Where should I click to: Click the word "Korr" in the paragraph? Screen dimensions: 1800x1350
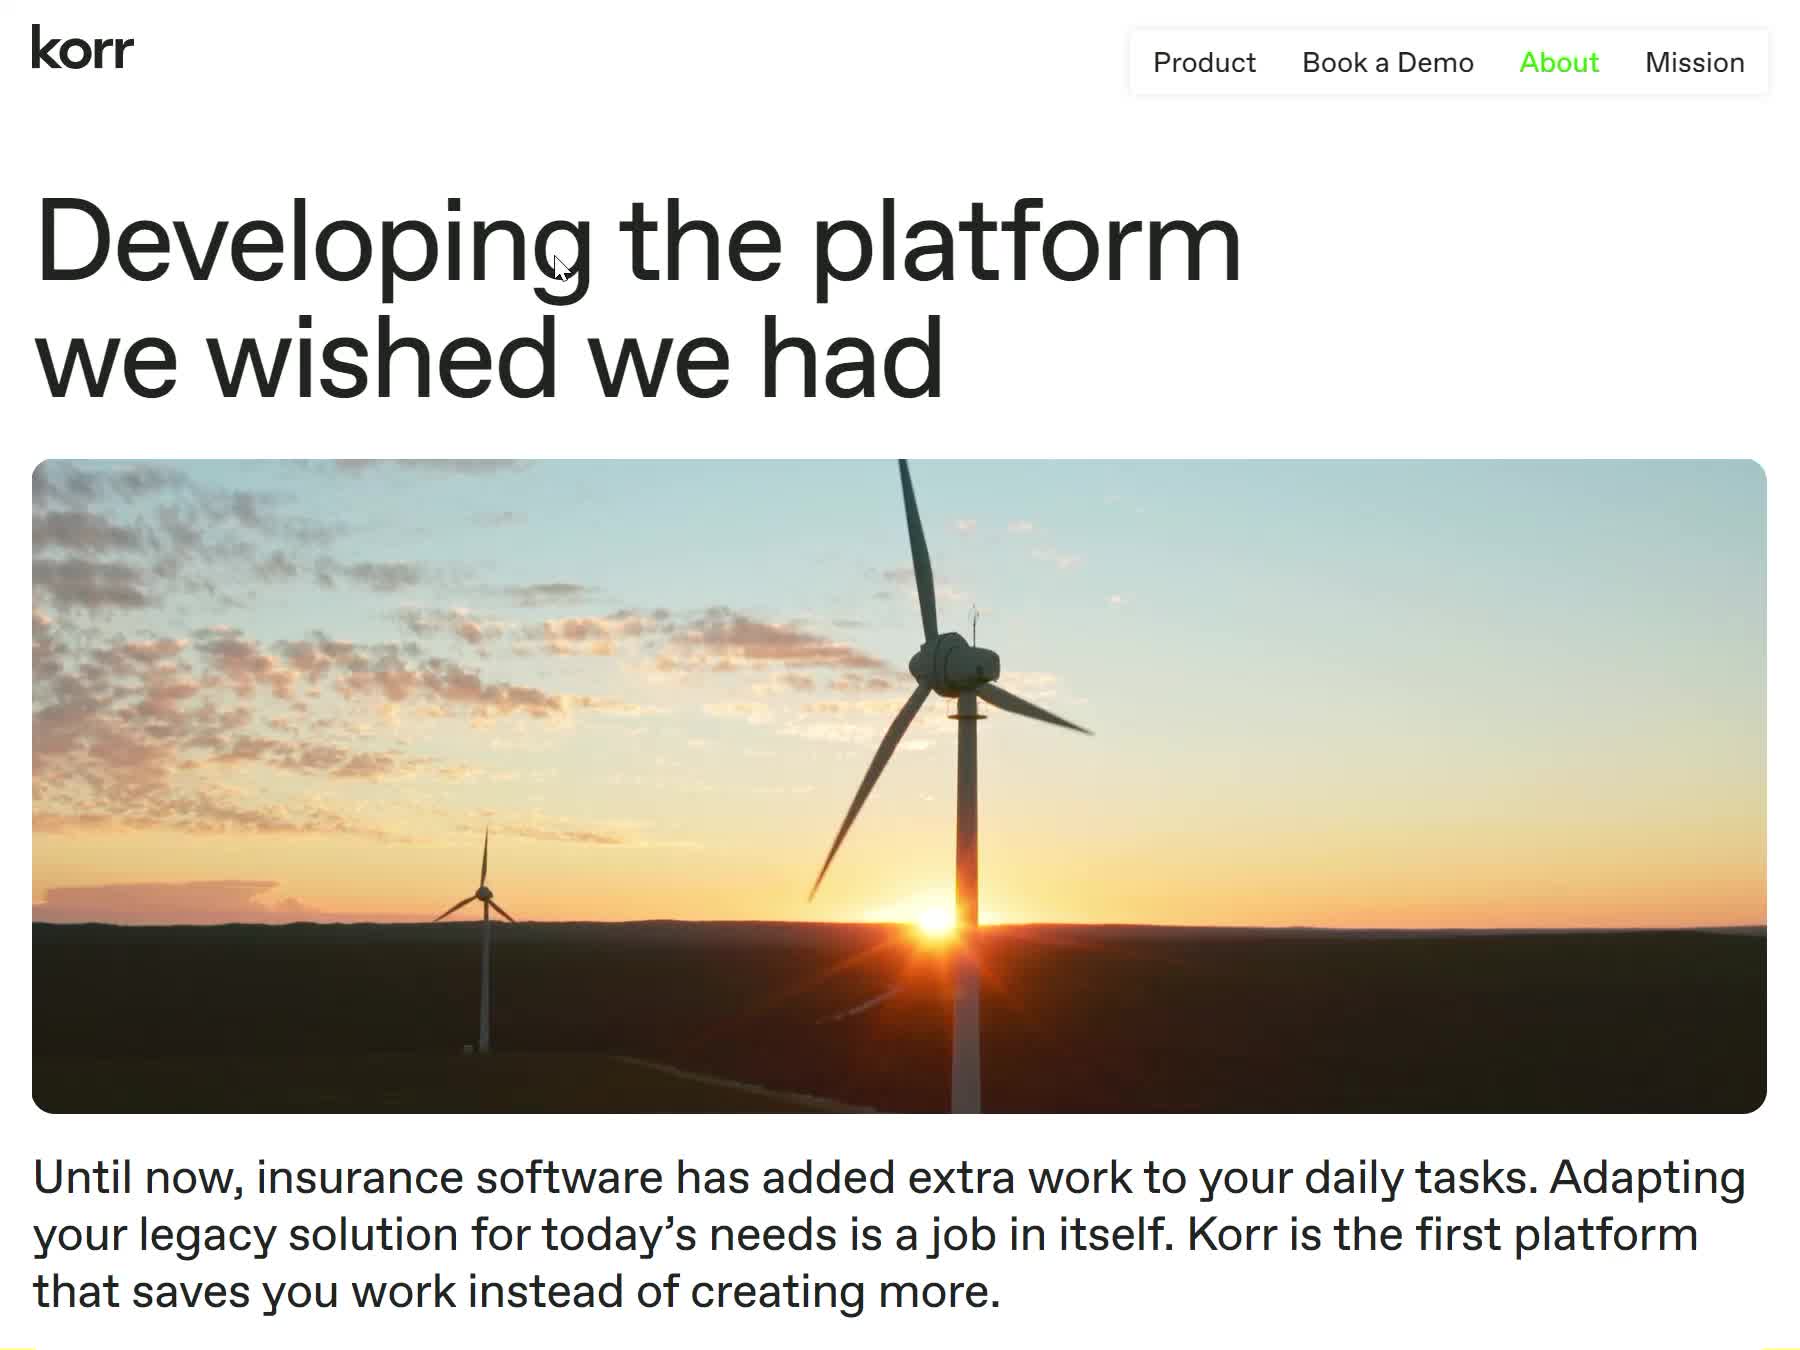(1231, 1234)
